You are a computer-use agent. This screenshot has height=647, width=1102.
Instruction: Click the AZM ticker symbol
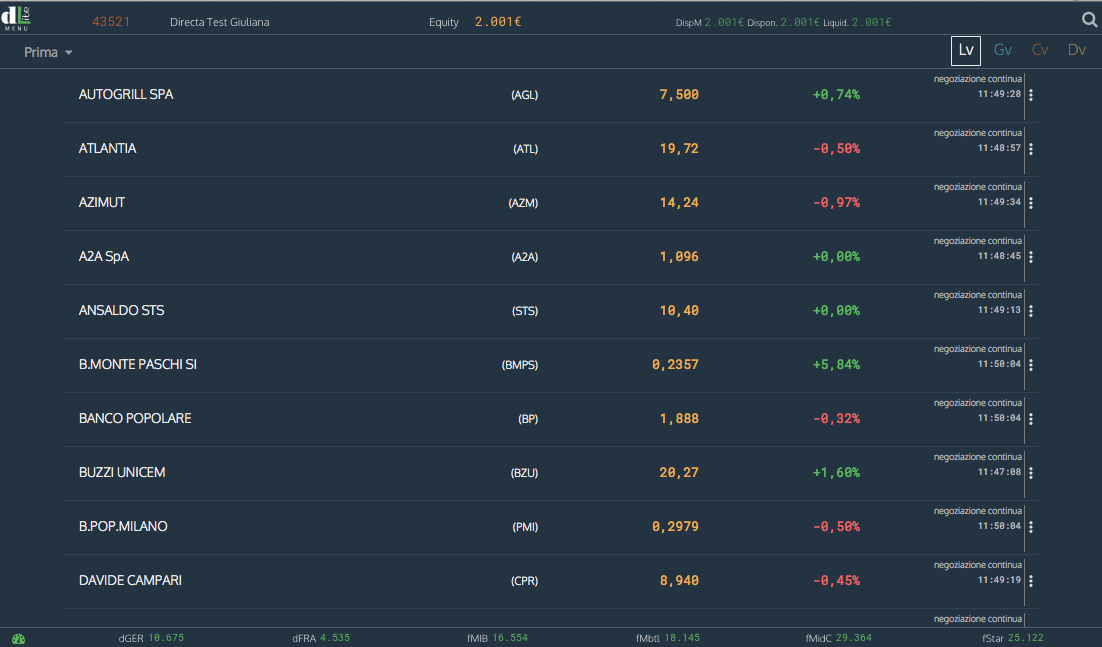point(524,203)
